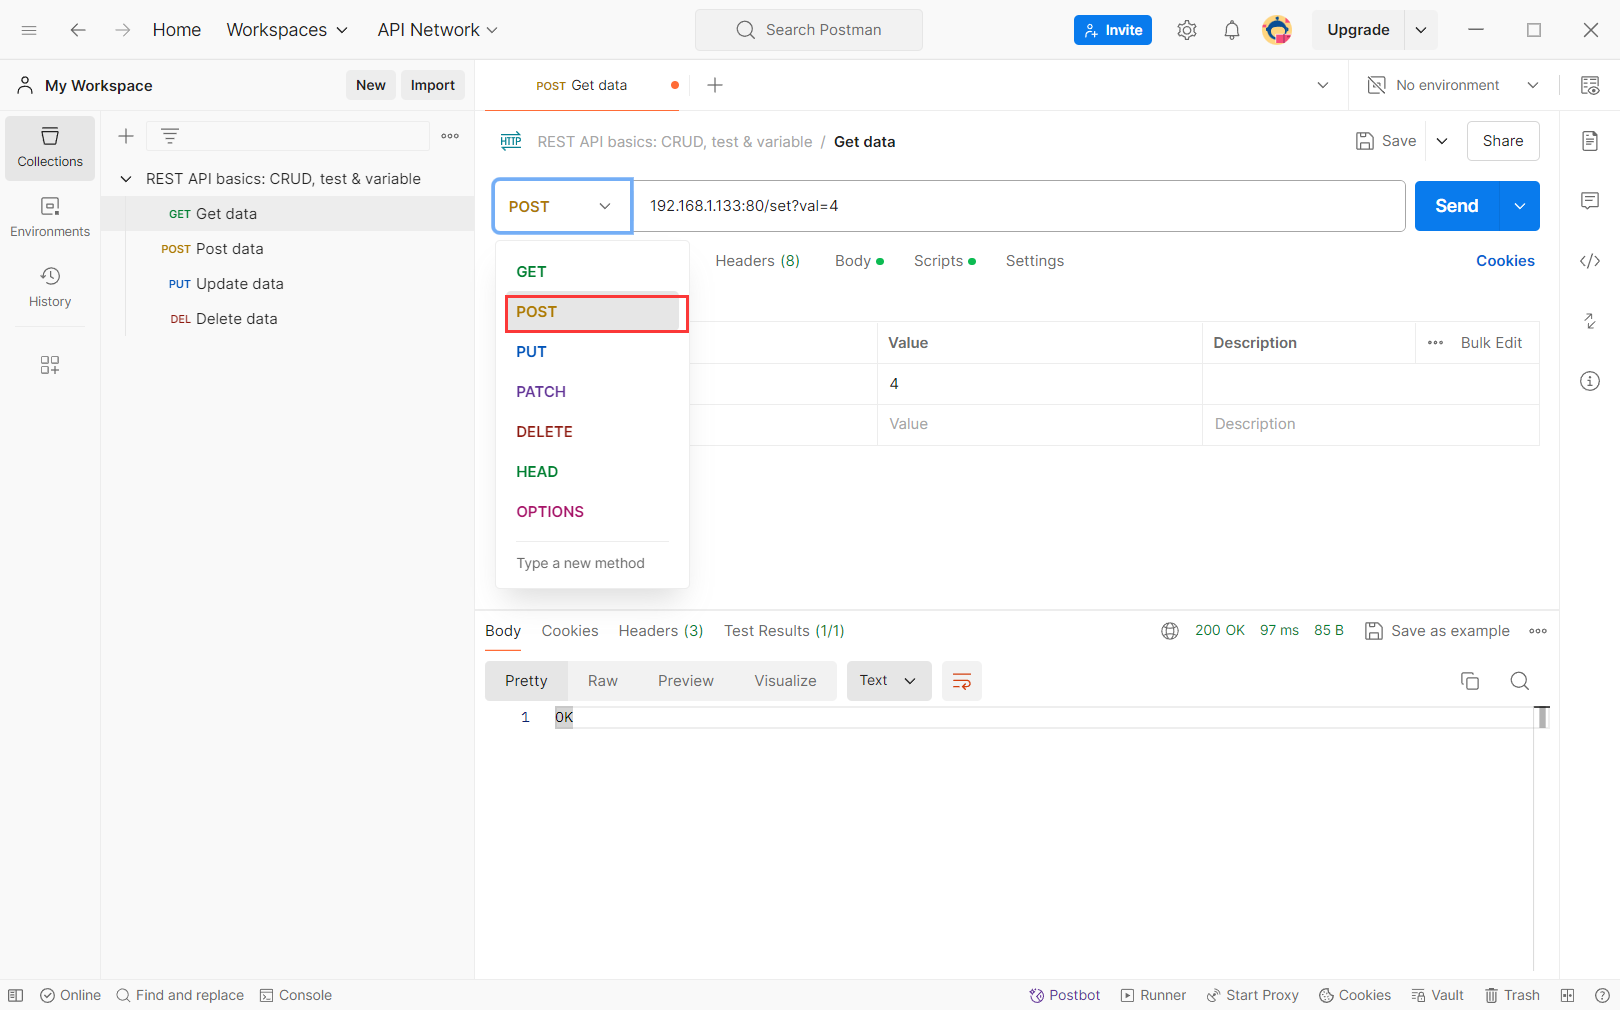Image resolution: width=1620 pixels, height=1010 pixels.
Task: Click the Send button
Action: click(x=1457, y=206)
